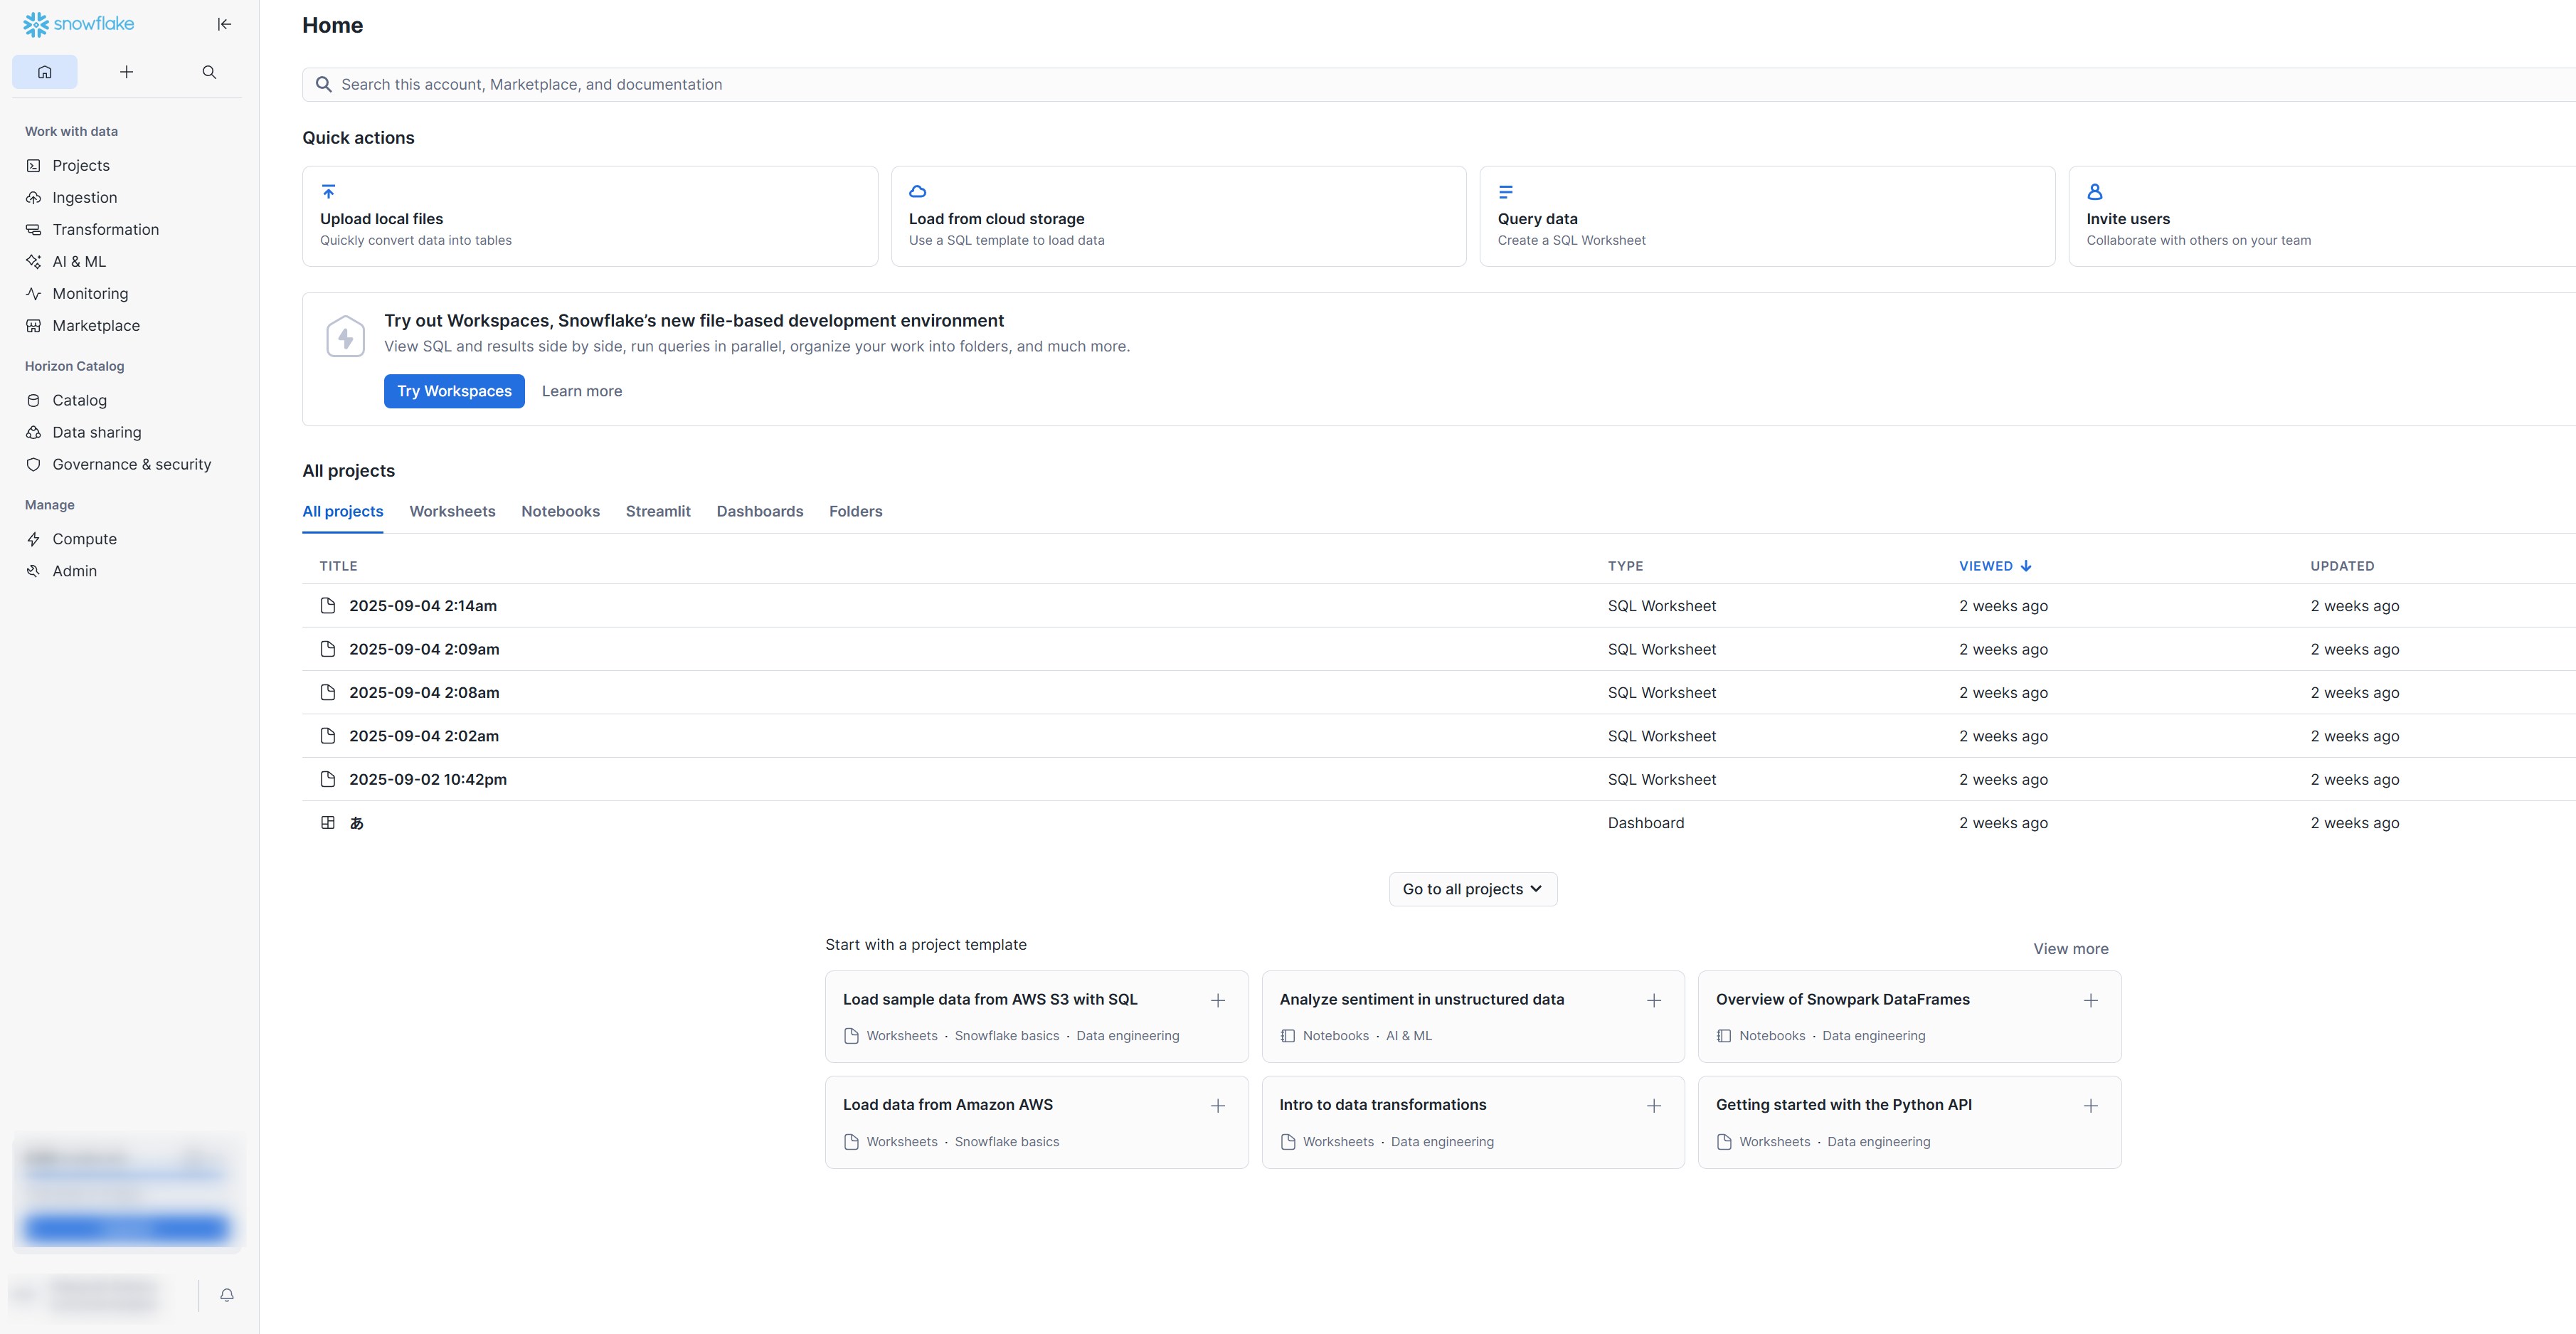The height and width of the screenshot is (1334, 2576).
Task: Collapse the left sidebar with arrow icon
Action: (x=224, y=24)
